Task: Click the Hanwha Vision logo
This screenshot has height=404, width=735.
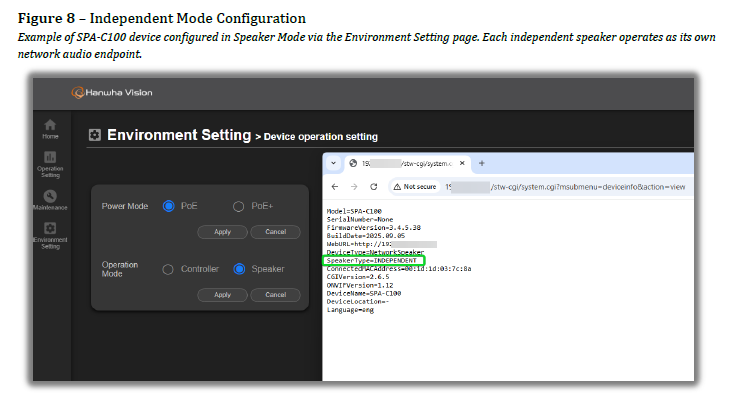Action: [x=112, y=93]
